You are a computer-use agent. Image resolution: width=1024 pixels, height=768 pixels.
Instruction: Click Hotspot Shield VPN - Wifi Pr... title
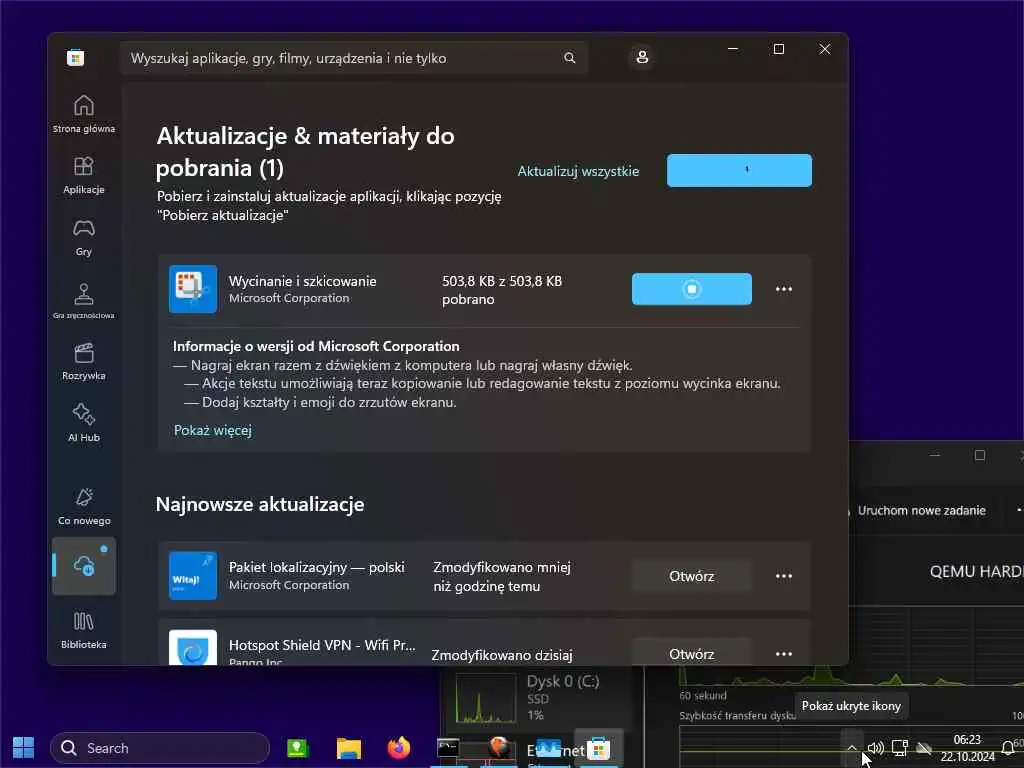click(x=322, y=645)
